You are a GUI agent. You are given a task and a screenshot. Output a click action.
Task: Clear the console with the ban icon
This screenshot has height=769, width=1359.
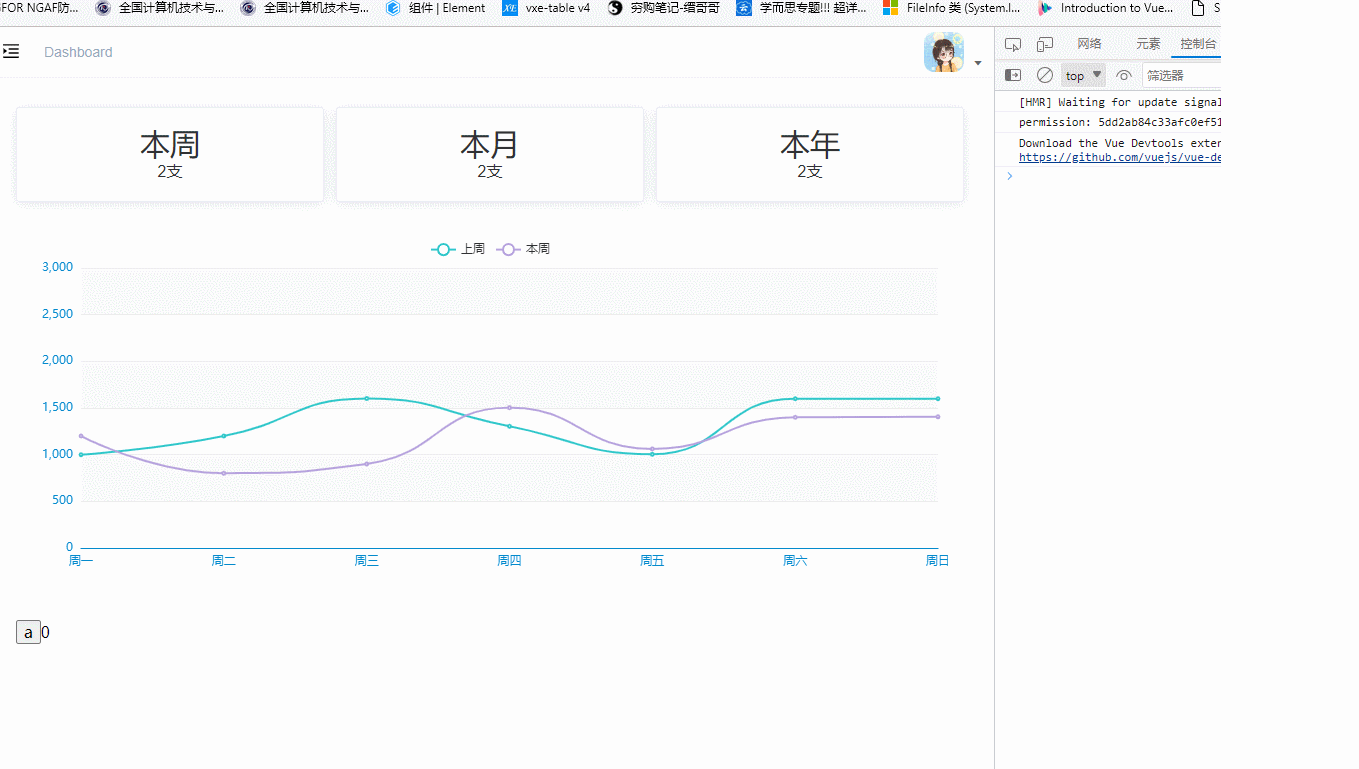point(1045,75)
